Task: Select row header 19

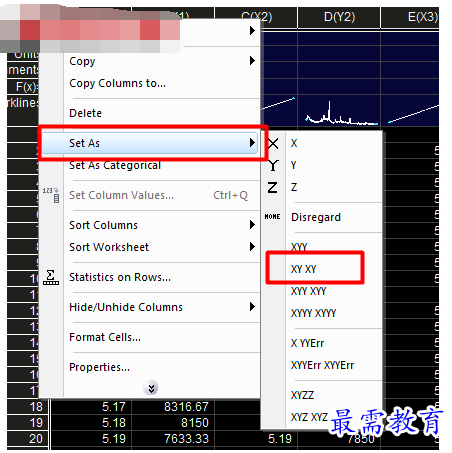Action: [28, 423]
